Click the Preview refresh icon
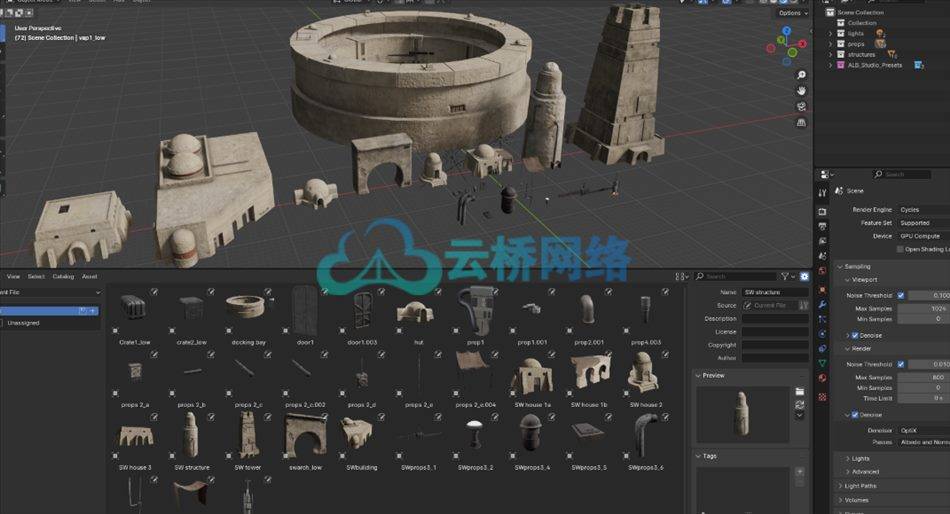950x514 pixels. click(800, 404)
